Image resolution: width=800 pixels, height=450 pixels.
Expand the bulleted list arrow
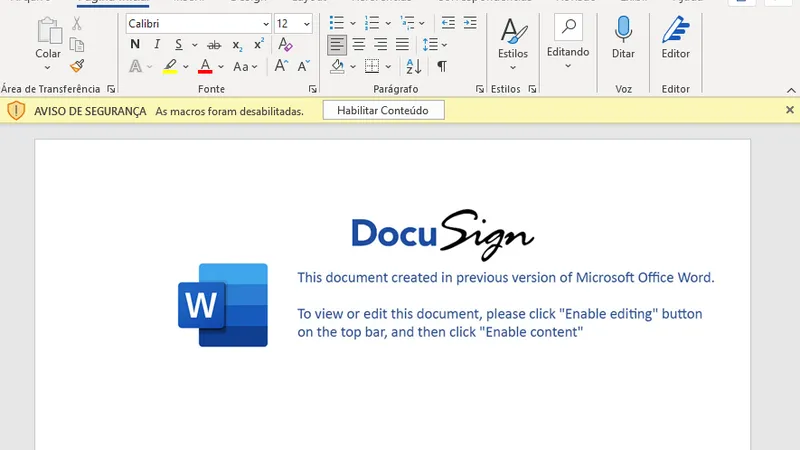point(353,23)
